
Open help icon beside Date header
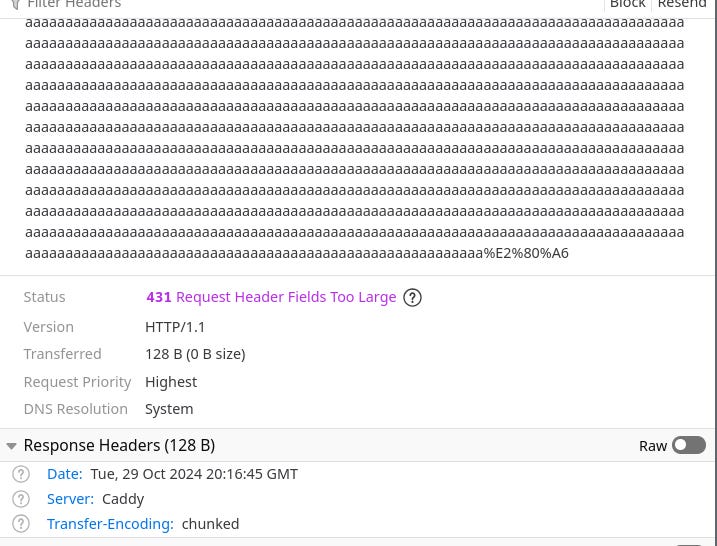pos(21,474)
